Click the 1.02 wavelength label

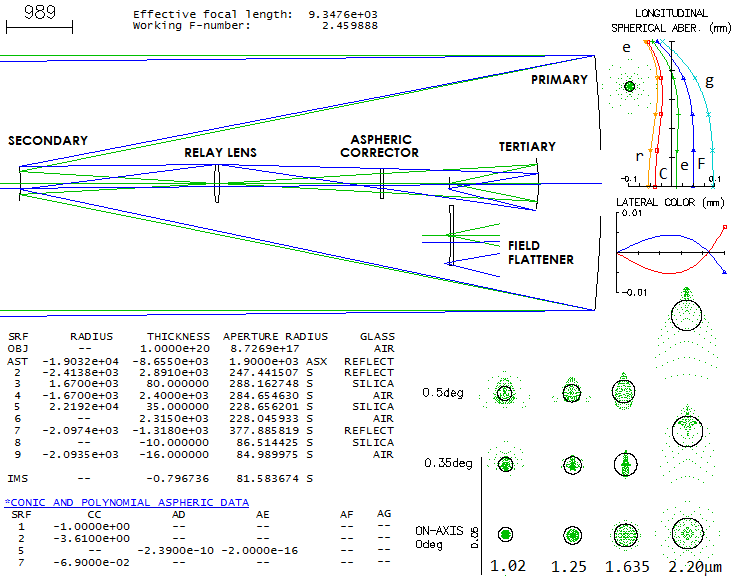pos(508,566)
